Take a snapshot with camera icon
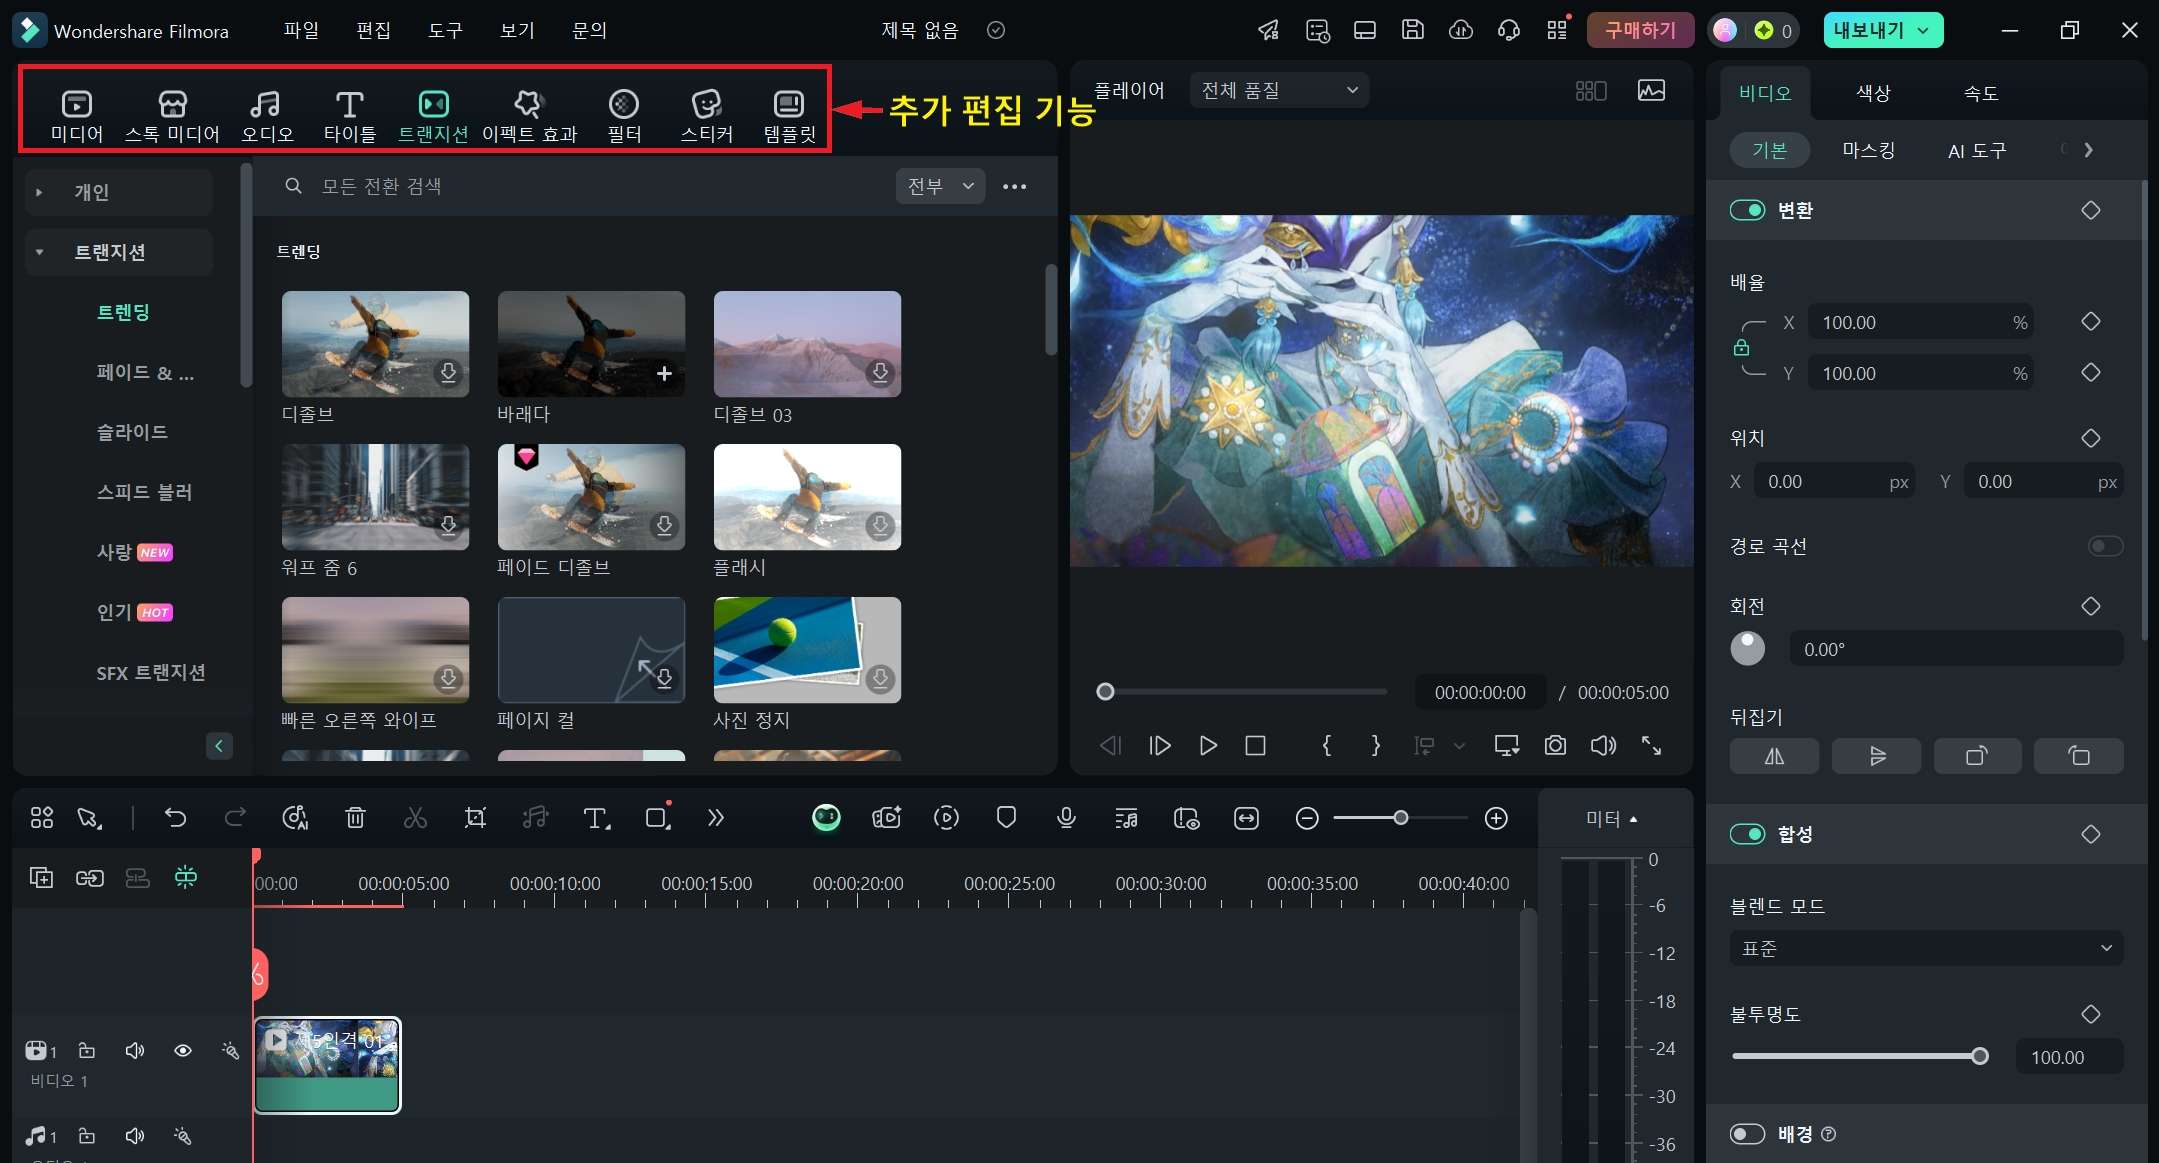Image resolution: width=2159 pixels, height=1163 pixels. (1555, 745)
